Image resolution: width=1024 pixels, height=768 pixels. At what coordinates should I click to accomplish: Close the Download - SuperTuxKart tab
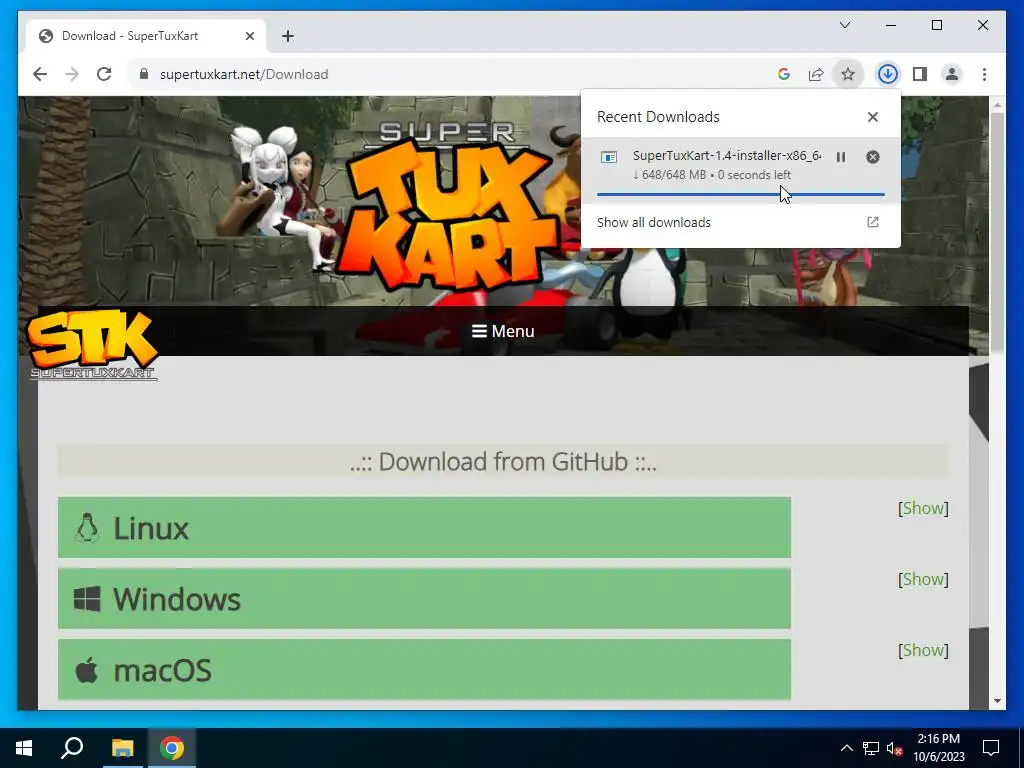pos(249,36)
